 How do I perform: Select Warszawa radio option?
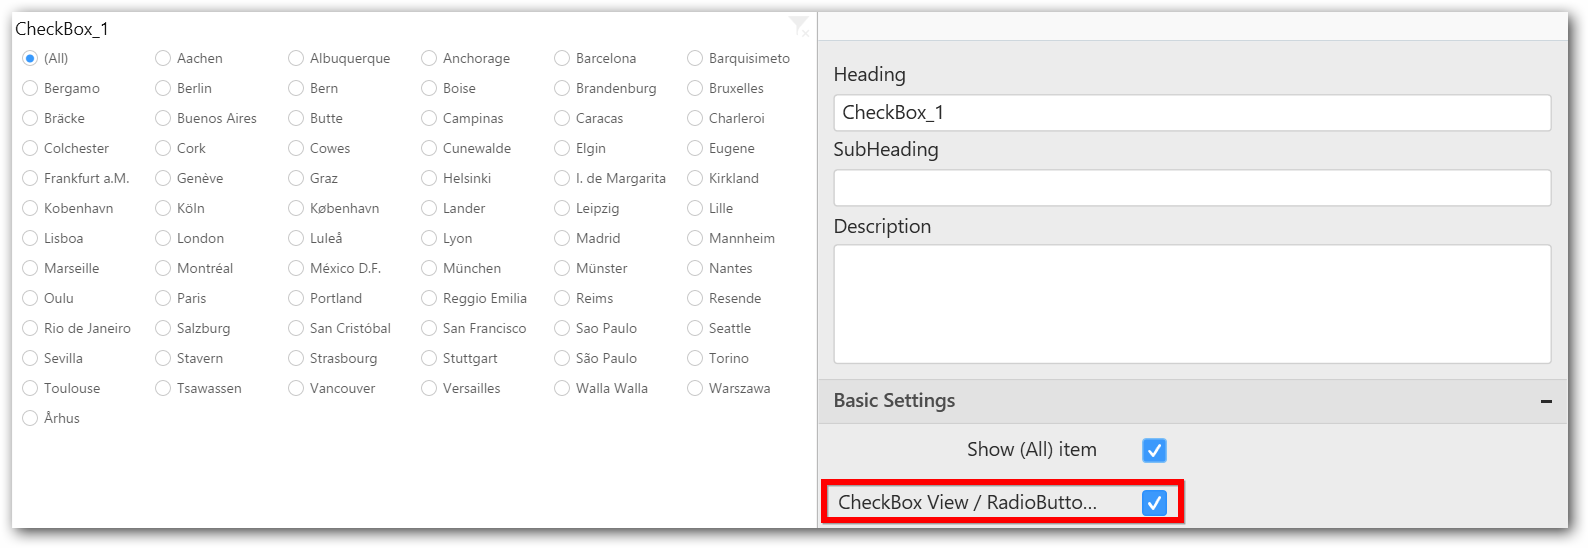695,388
